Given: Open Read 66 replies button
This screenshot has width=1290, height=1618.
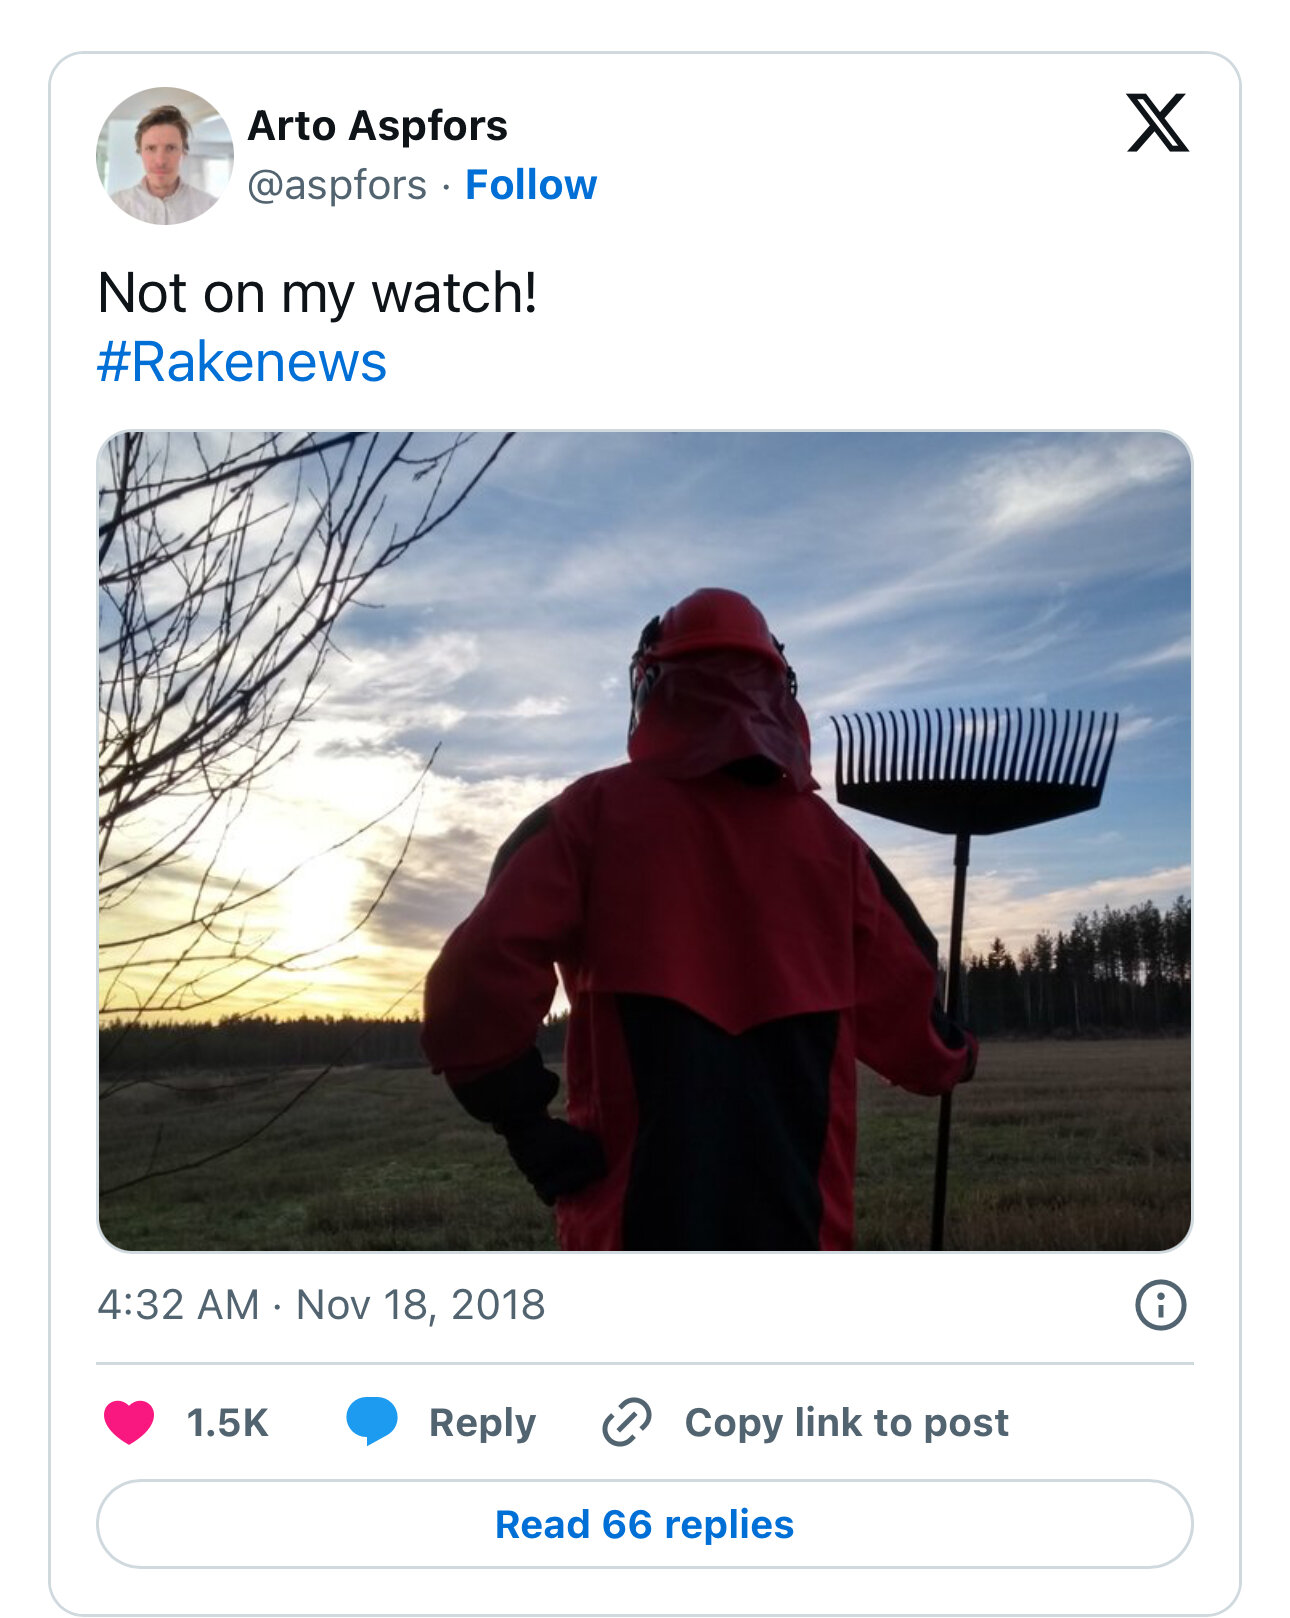Looking at the screenshot, I should [x=645, y=1524].
